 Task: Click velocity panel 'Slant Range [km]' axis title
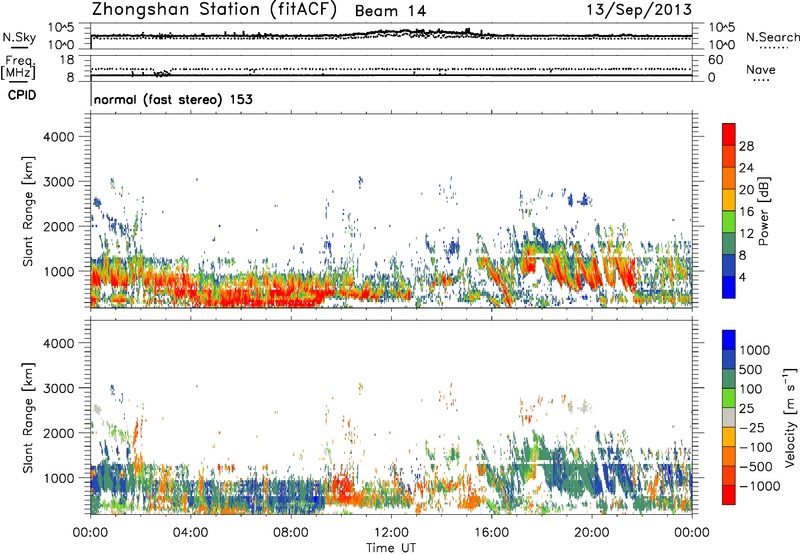click(28, 417)
